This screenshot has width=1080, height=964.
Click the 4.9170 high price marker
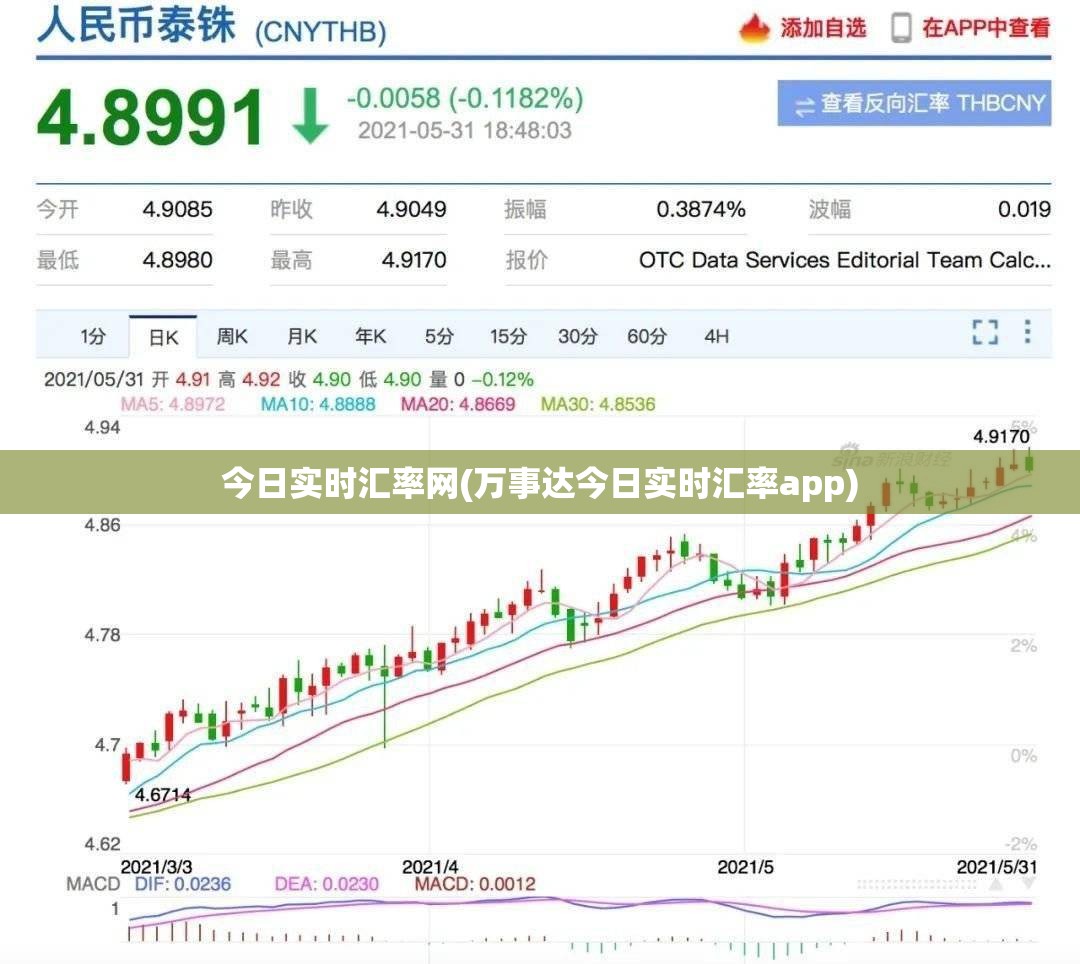(x=1001, y=436)
